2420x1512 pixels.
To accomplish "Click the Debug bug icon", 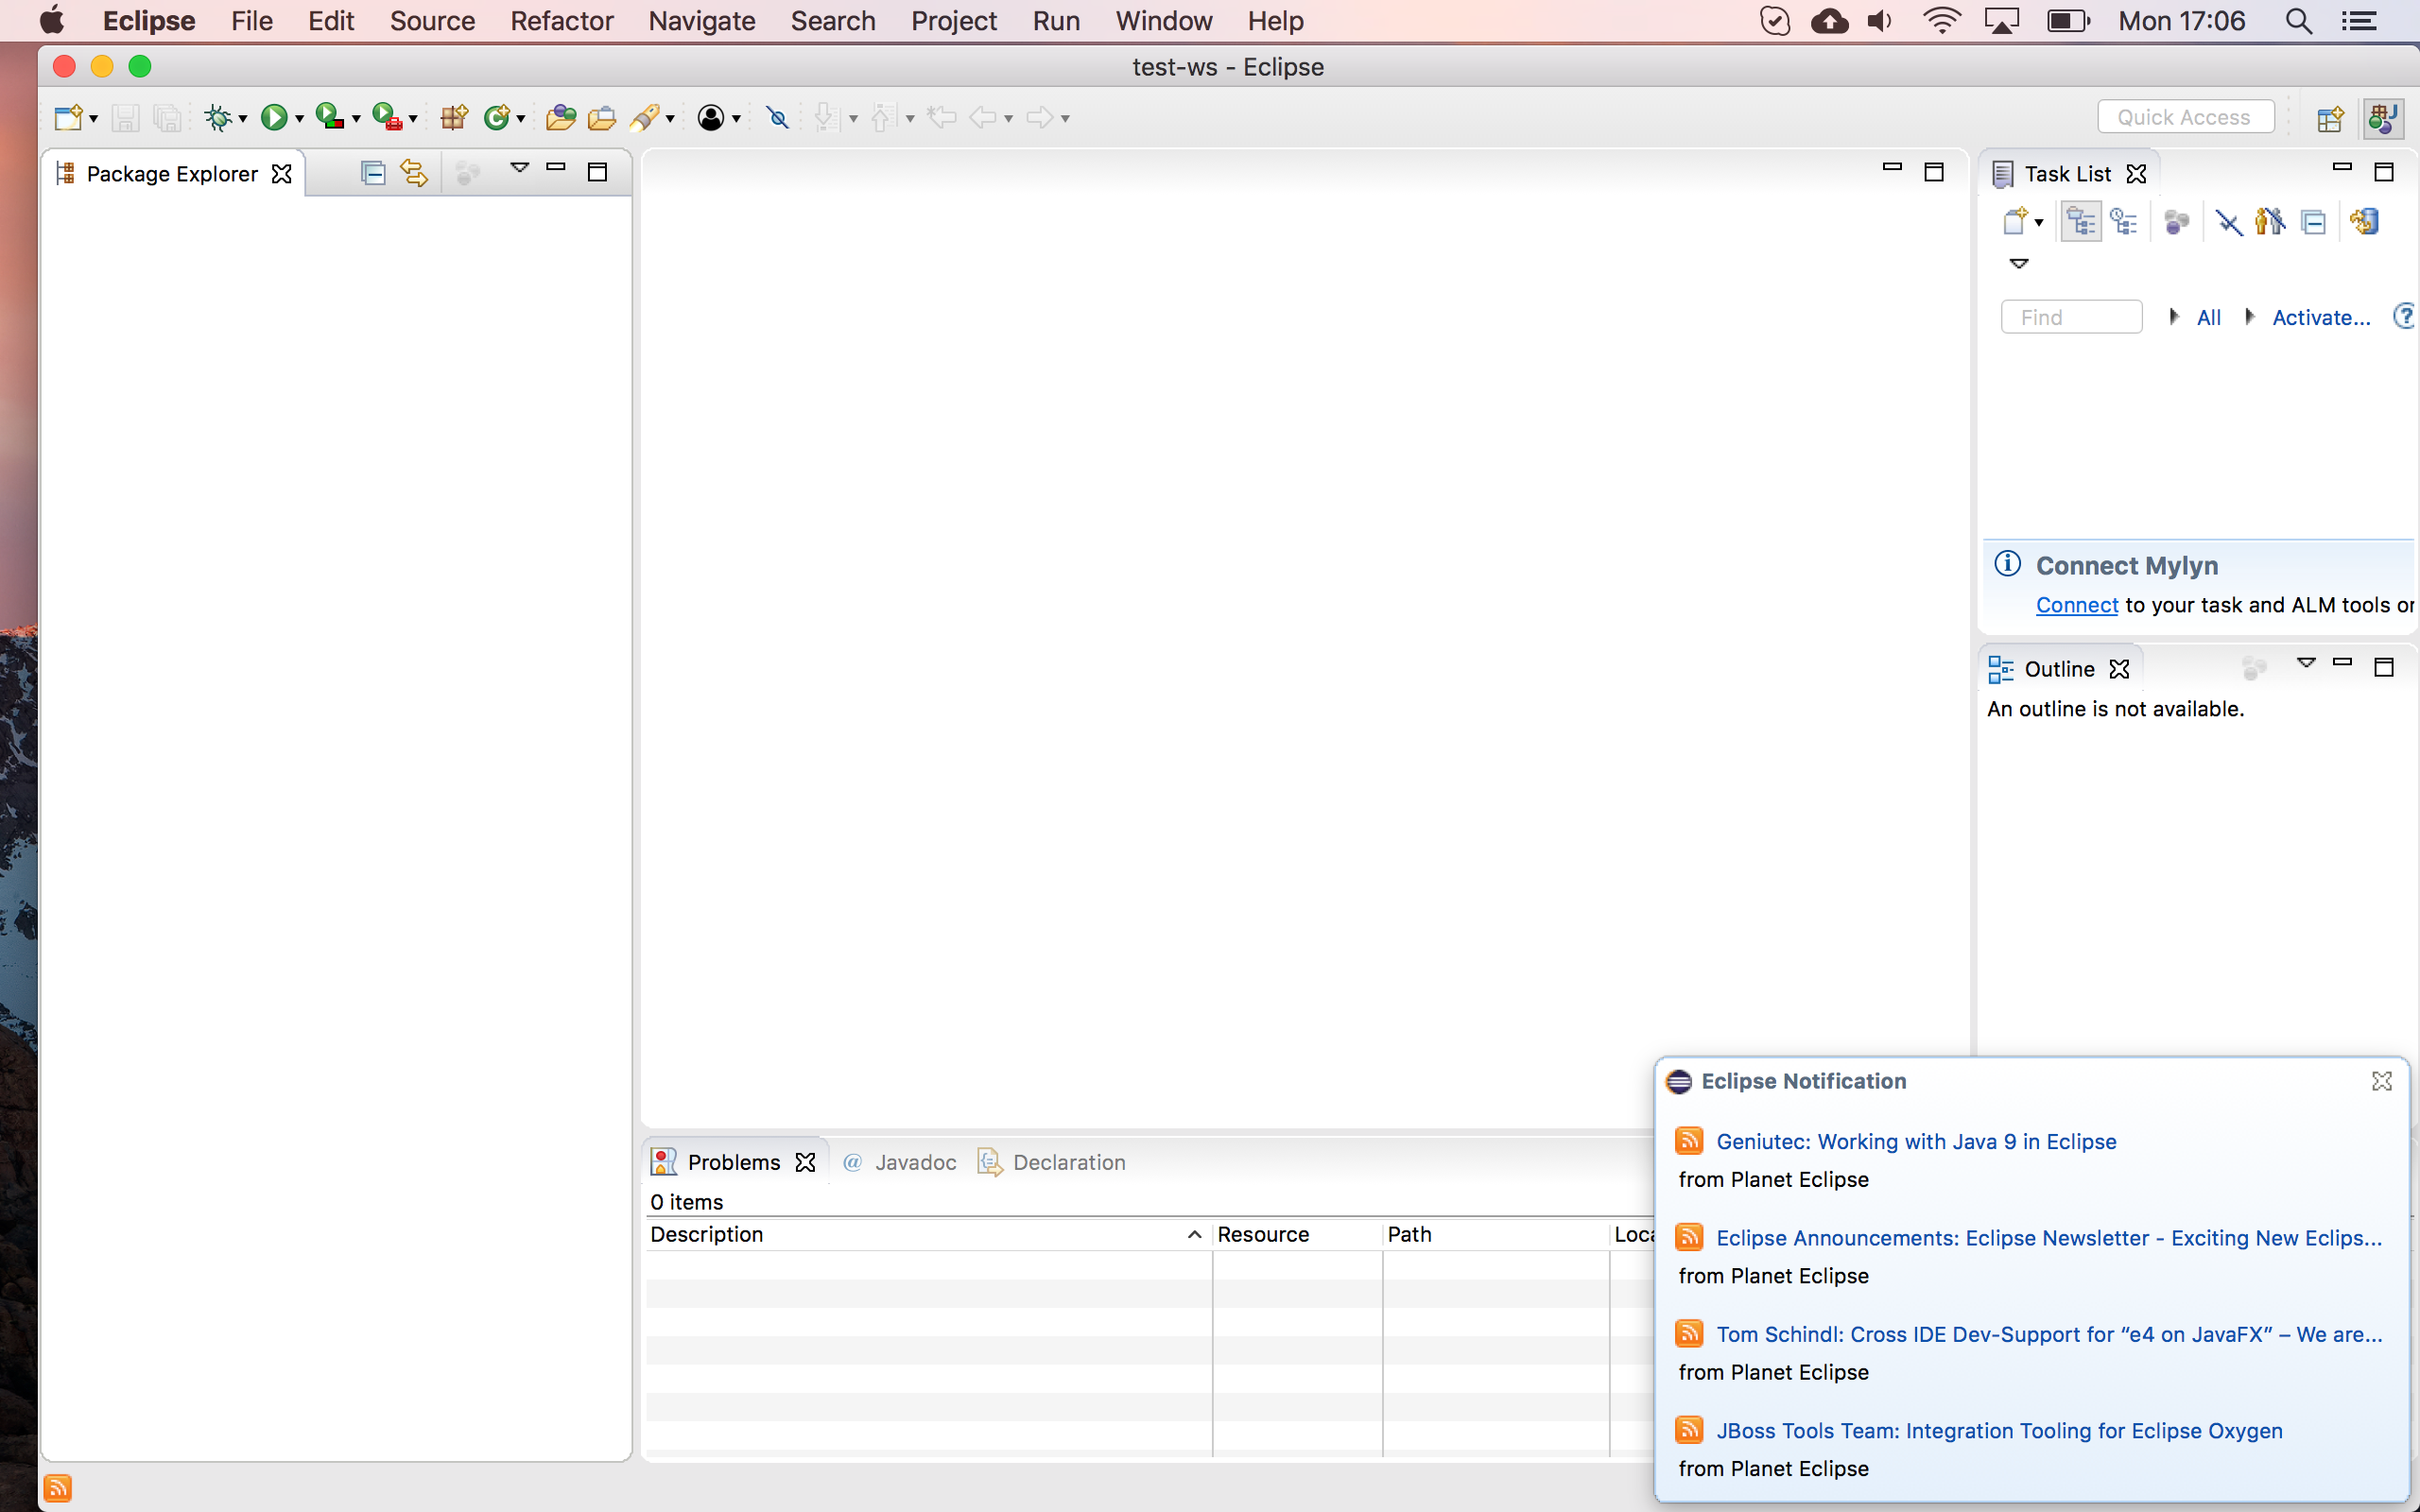I will click(218, 118).
